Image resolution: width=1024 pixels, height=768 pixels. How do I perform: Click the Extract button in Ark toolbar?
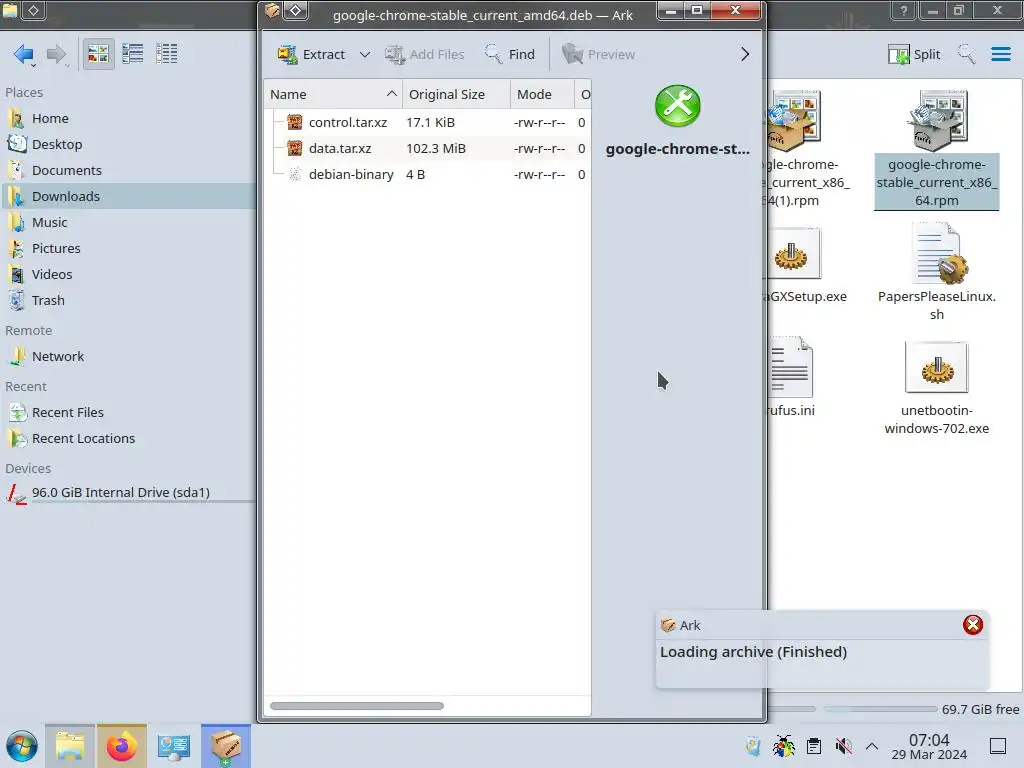[x=312, y=54]
